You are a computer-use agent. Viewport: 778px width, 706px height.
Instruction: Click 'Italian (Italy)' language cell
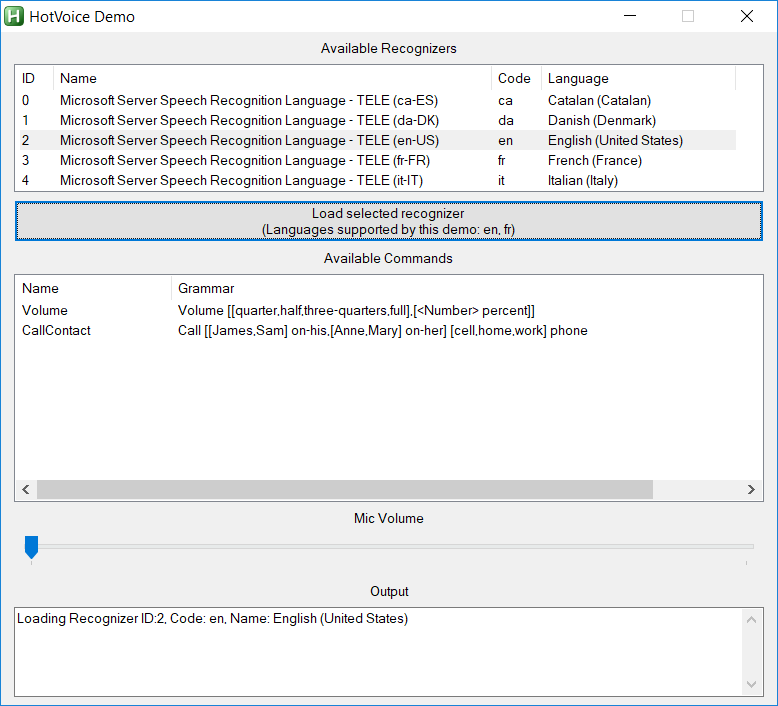[583, 181]
